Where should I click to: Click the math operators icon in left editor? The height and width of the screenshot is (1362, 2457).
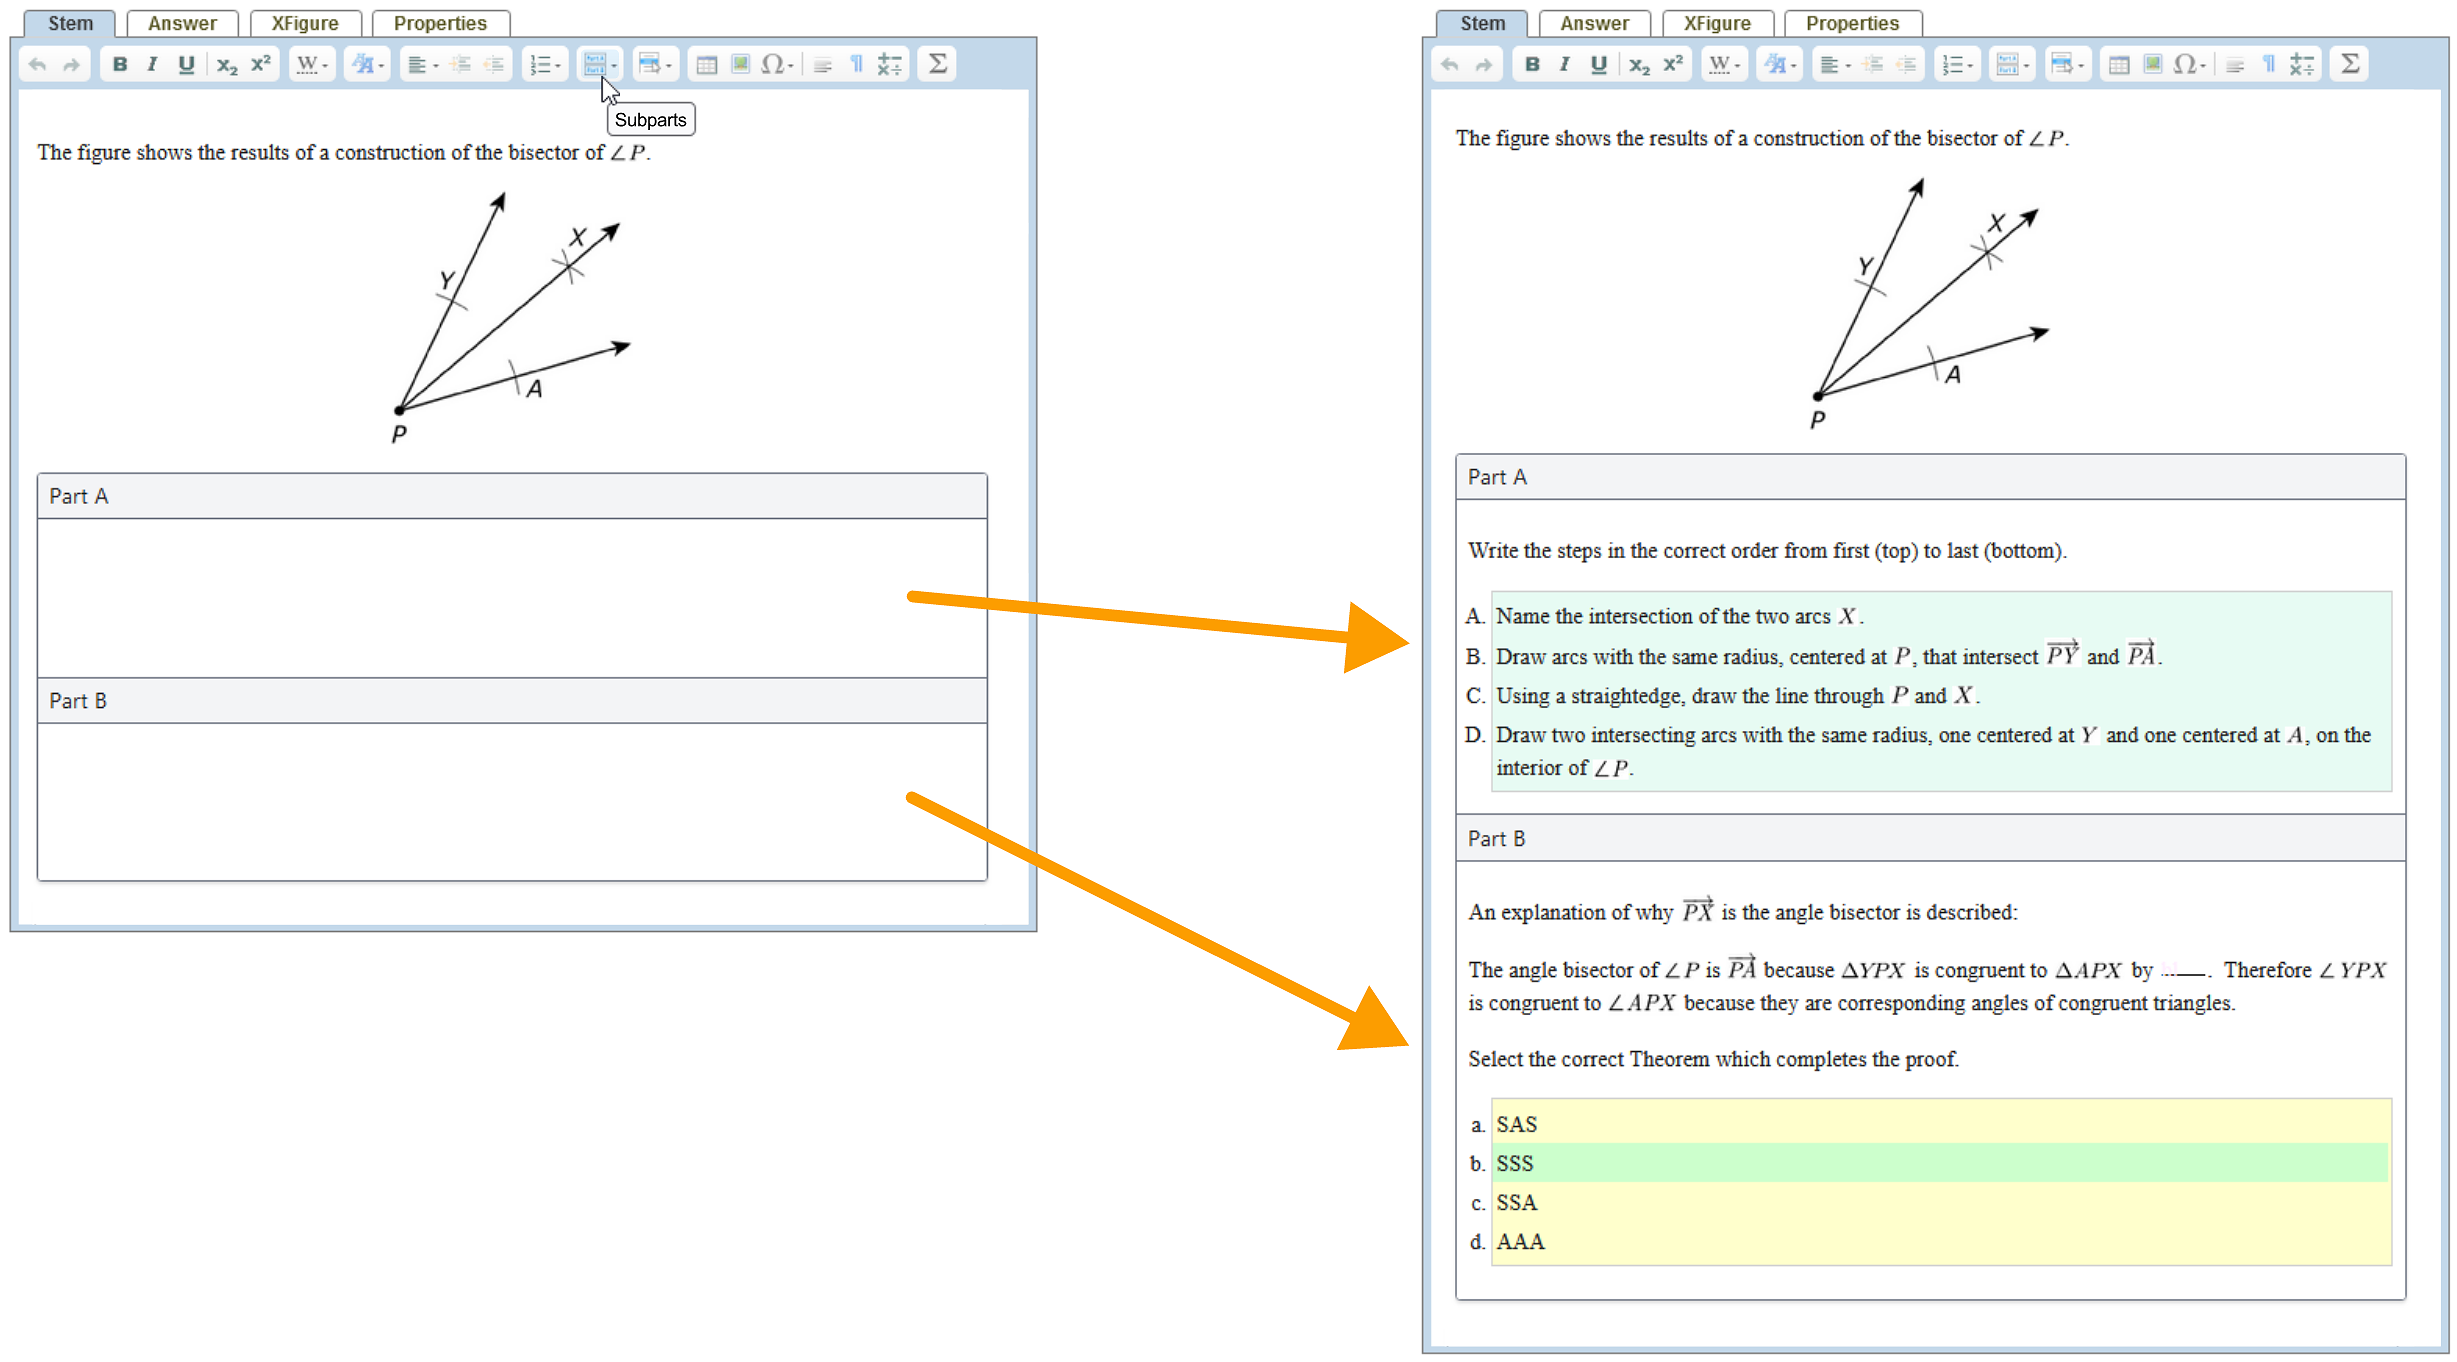(x=890, y=65)
